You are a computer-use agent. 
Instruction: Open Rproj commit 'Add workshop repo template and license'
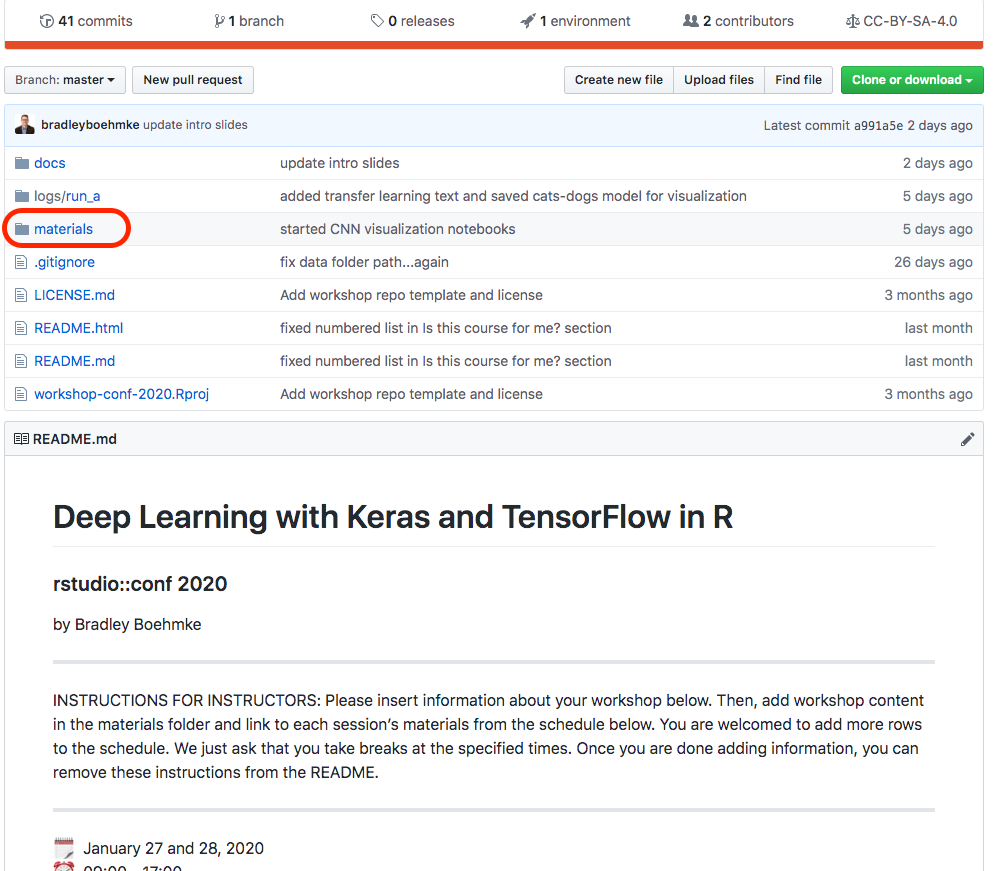pyautogui.click(x=412, y=395)
